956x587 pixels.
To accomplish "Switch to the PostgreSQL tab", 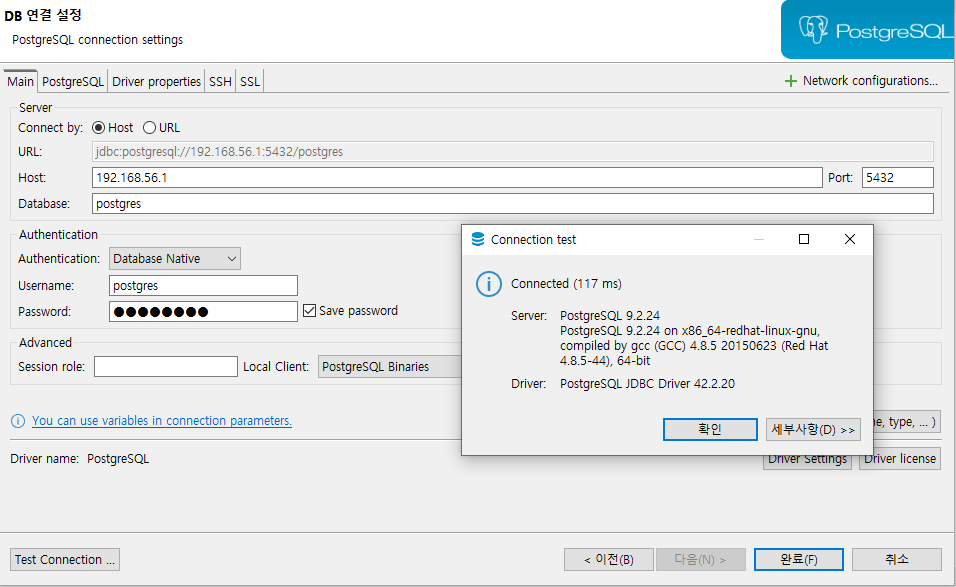I will click(73, 82).
